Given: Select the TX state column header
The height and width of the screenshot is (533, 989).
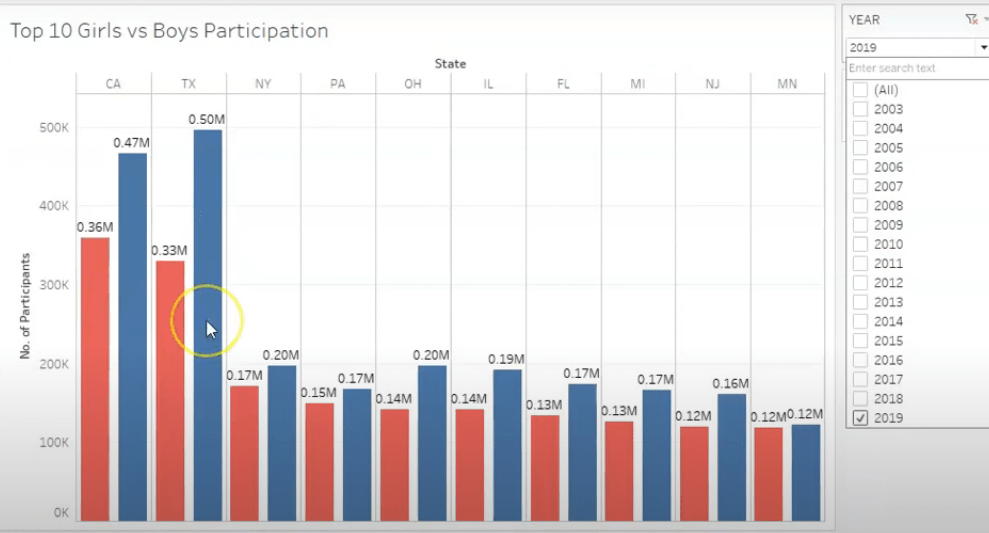Looking at the screenshot, I should (188, 84).
